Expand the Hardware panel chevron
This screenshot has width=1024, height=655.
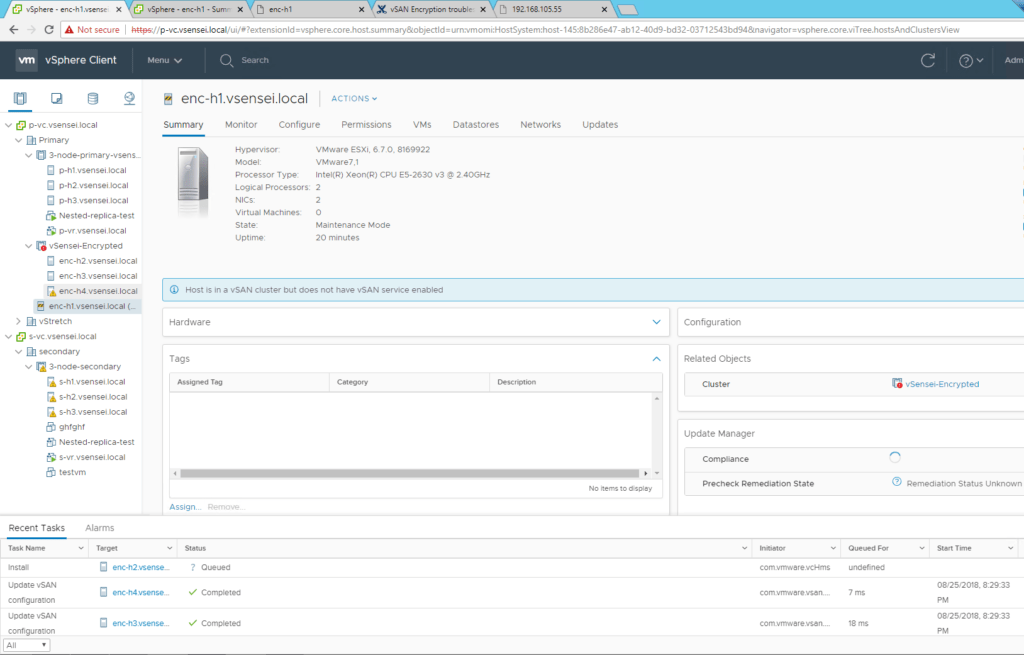tap(656, 322)
